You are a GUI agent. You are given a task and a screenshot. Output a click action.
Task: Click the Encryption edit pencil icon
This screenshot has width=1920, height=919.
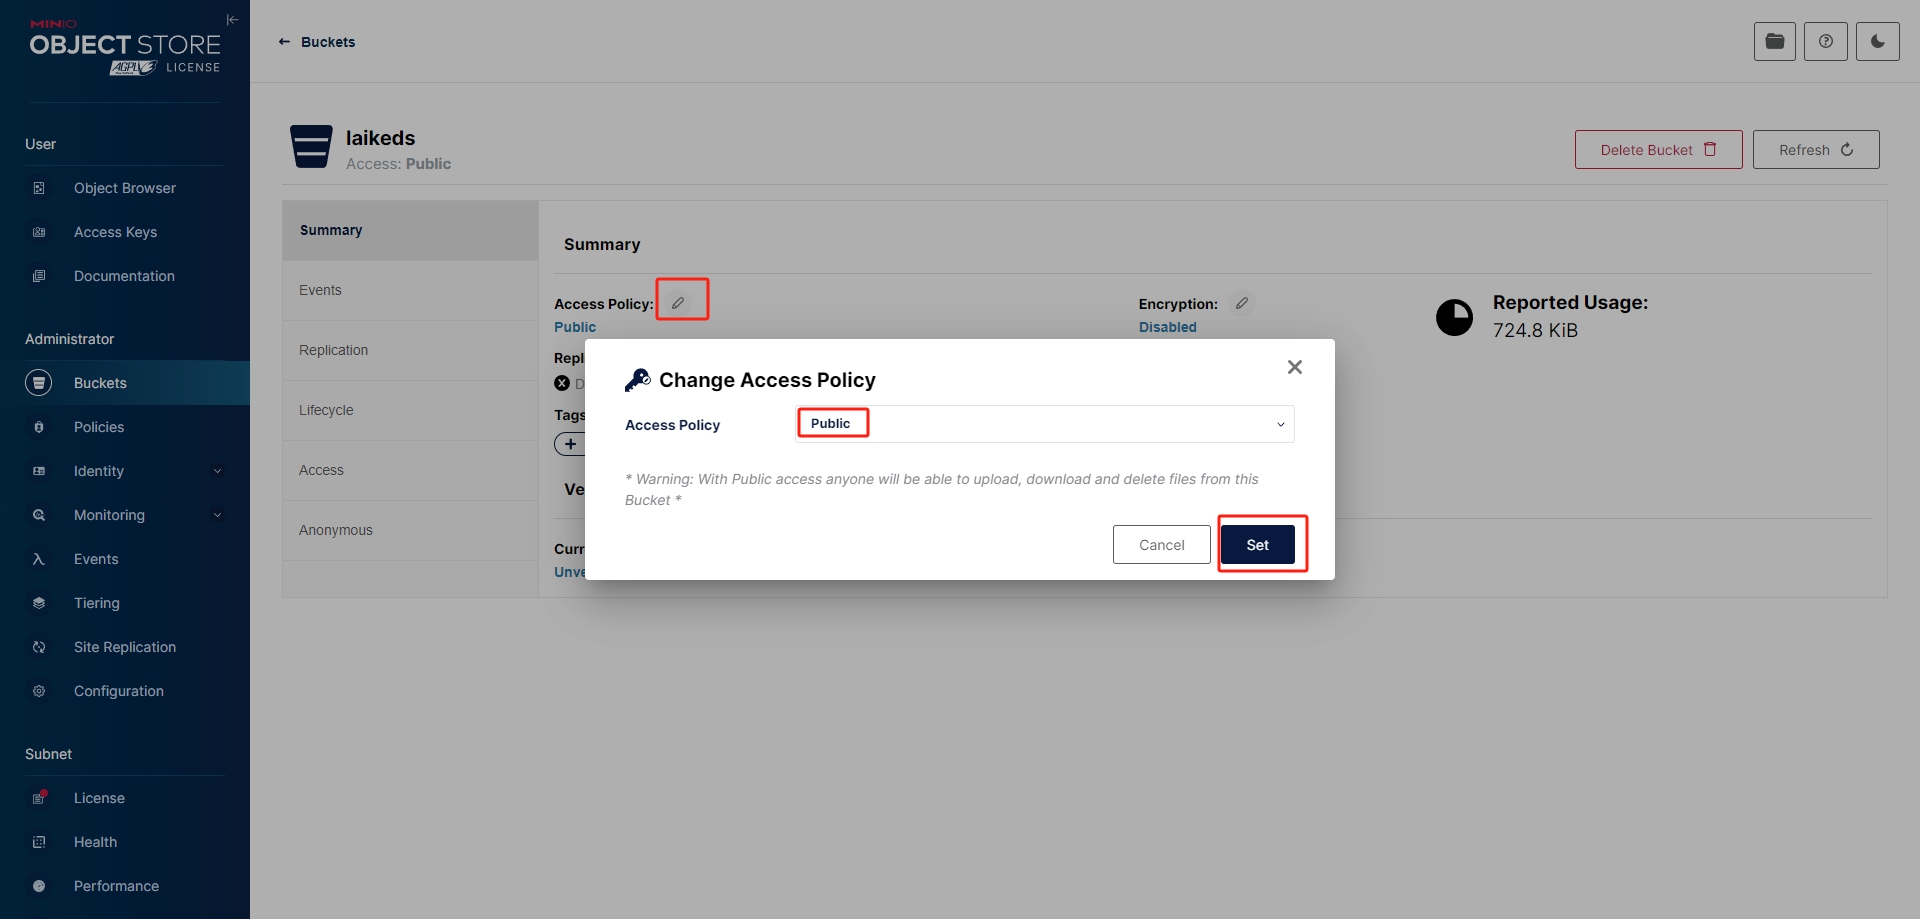tap(1241, 303)
